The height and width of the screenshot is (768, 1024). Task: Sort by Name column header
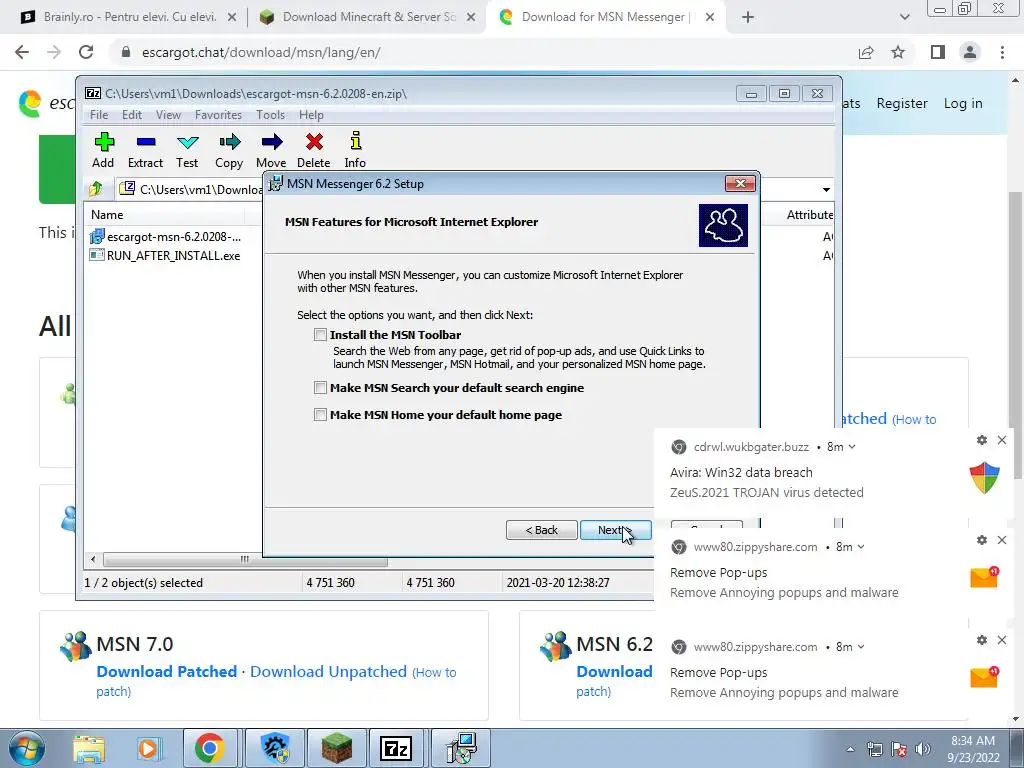(x=107, y=215)
